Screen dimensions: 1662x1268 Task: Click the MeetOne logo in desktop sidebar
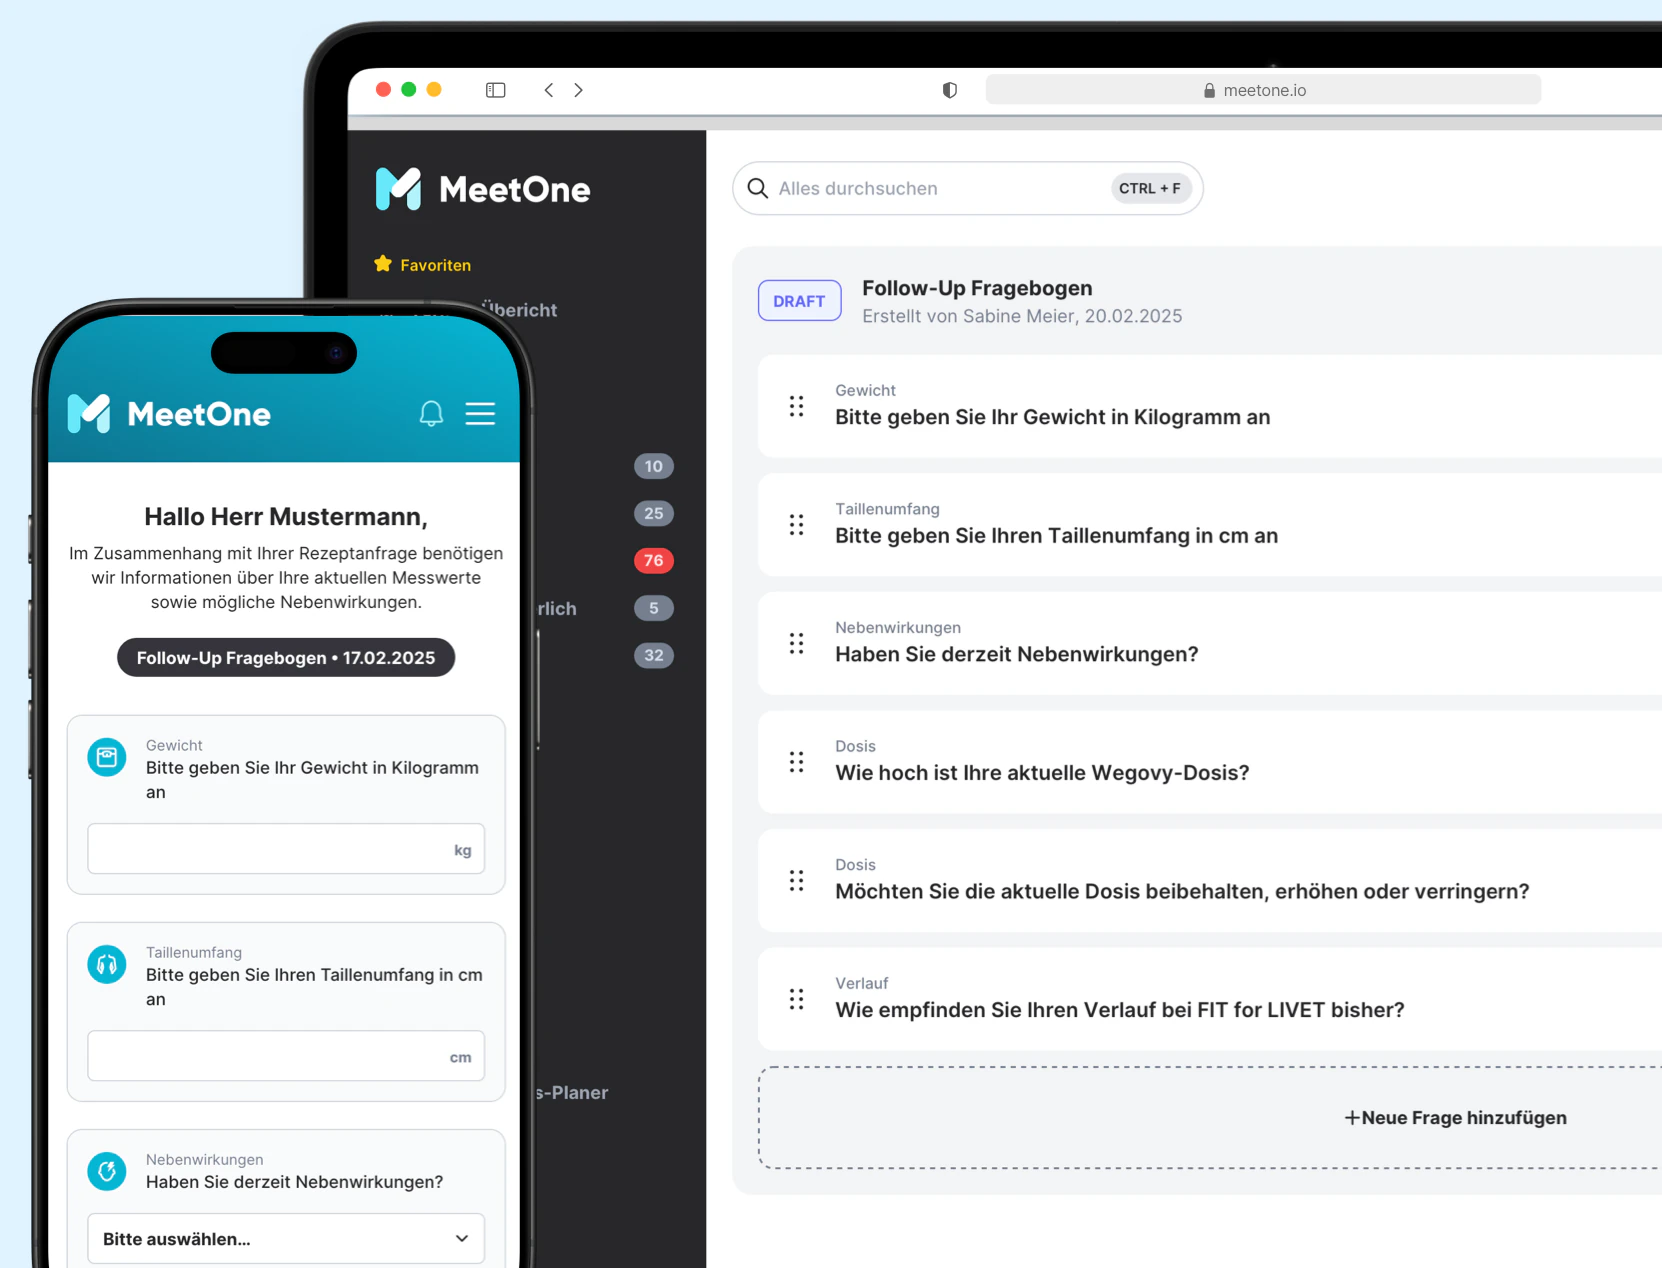coord(483,189)
